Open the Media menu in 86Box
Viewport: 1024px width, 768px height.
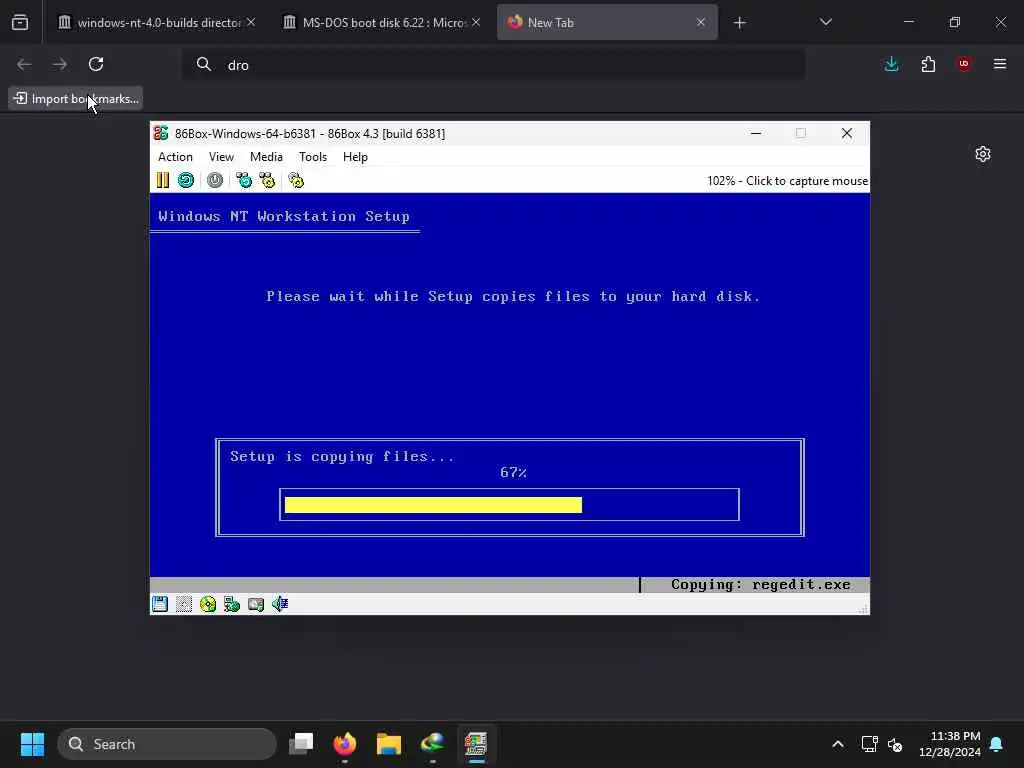tap(266, 157)
